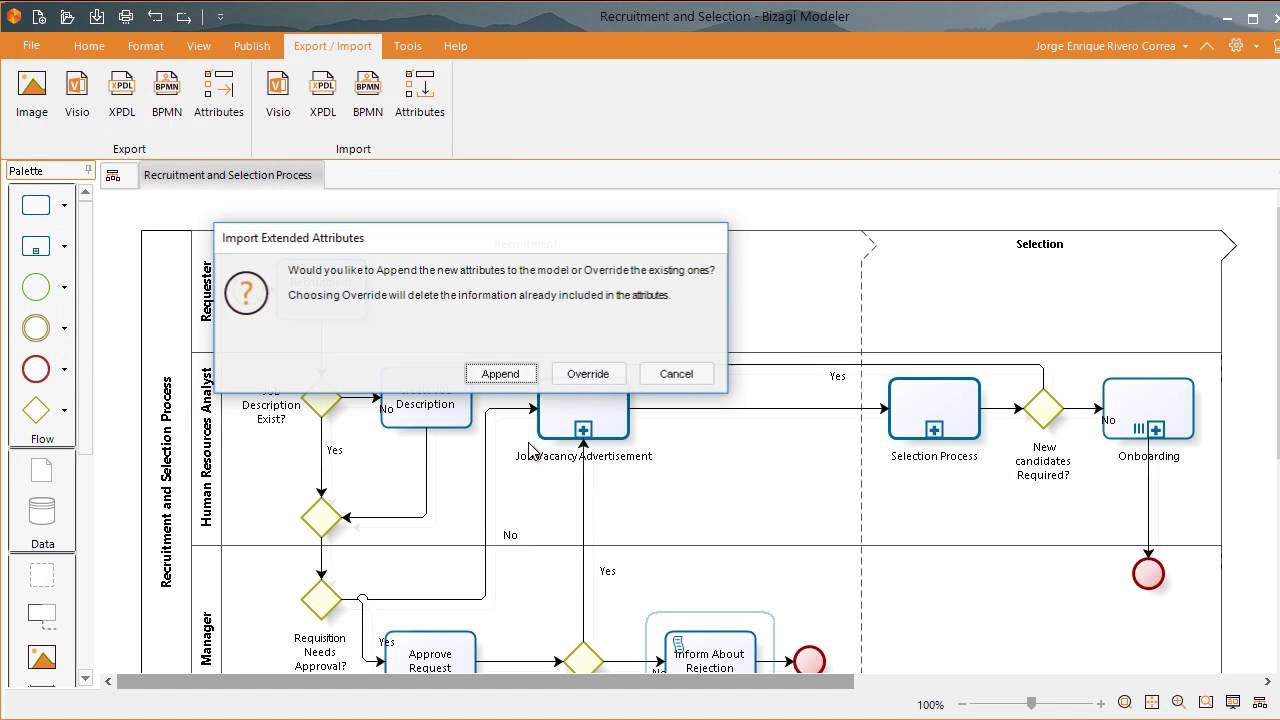Open the Intermediate event dropdown arrow
This screenshot has height=720, width=1280.
click(64, 329)
